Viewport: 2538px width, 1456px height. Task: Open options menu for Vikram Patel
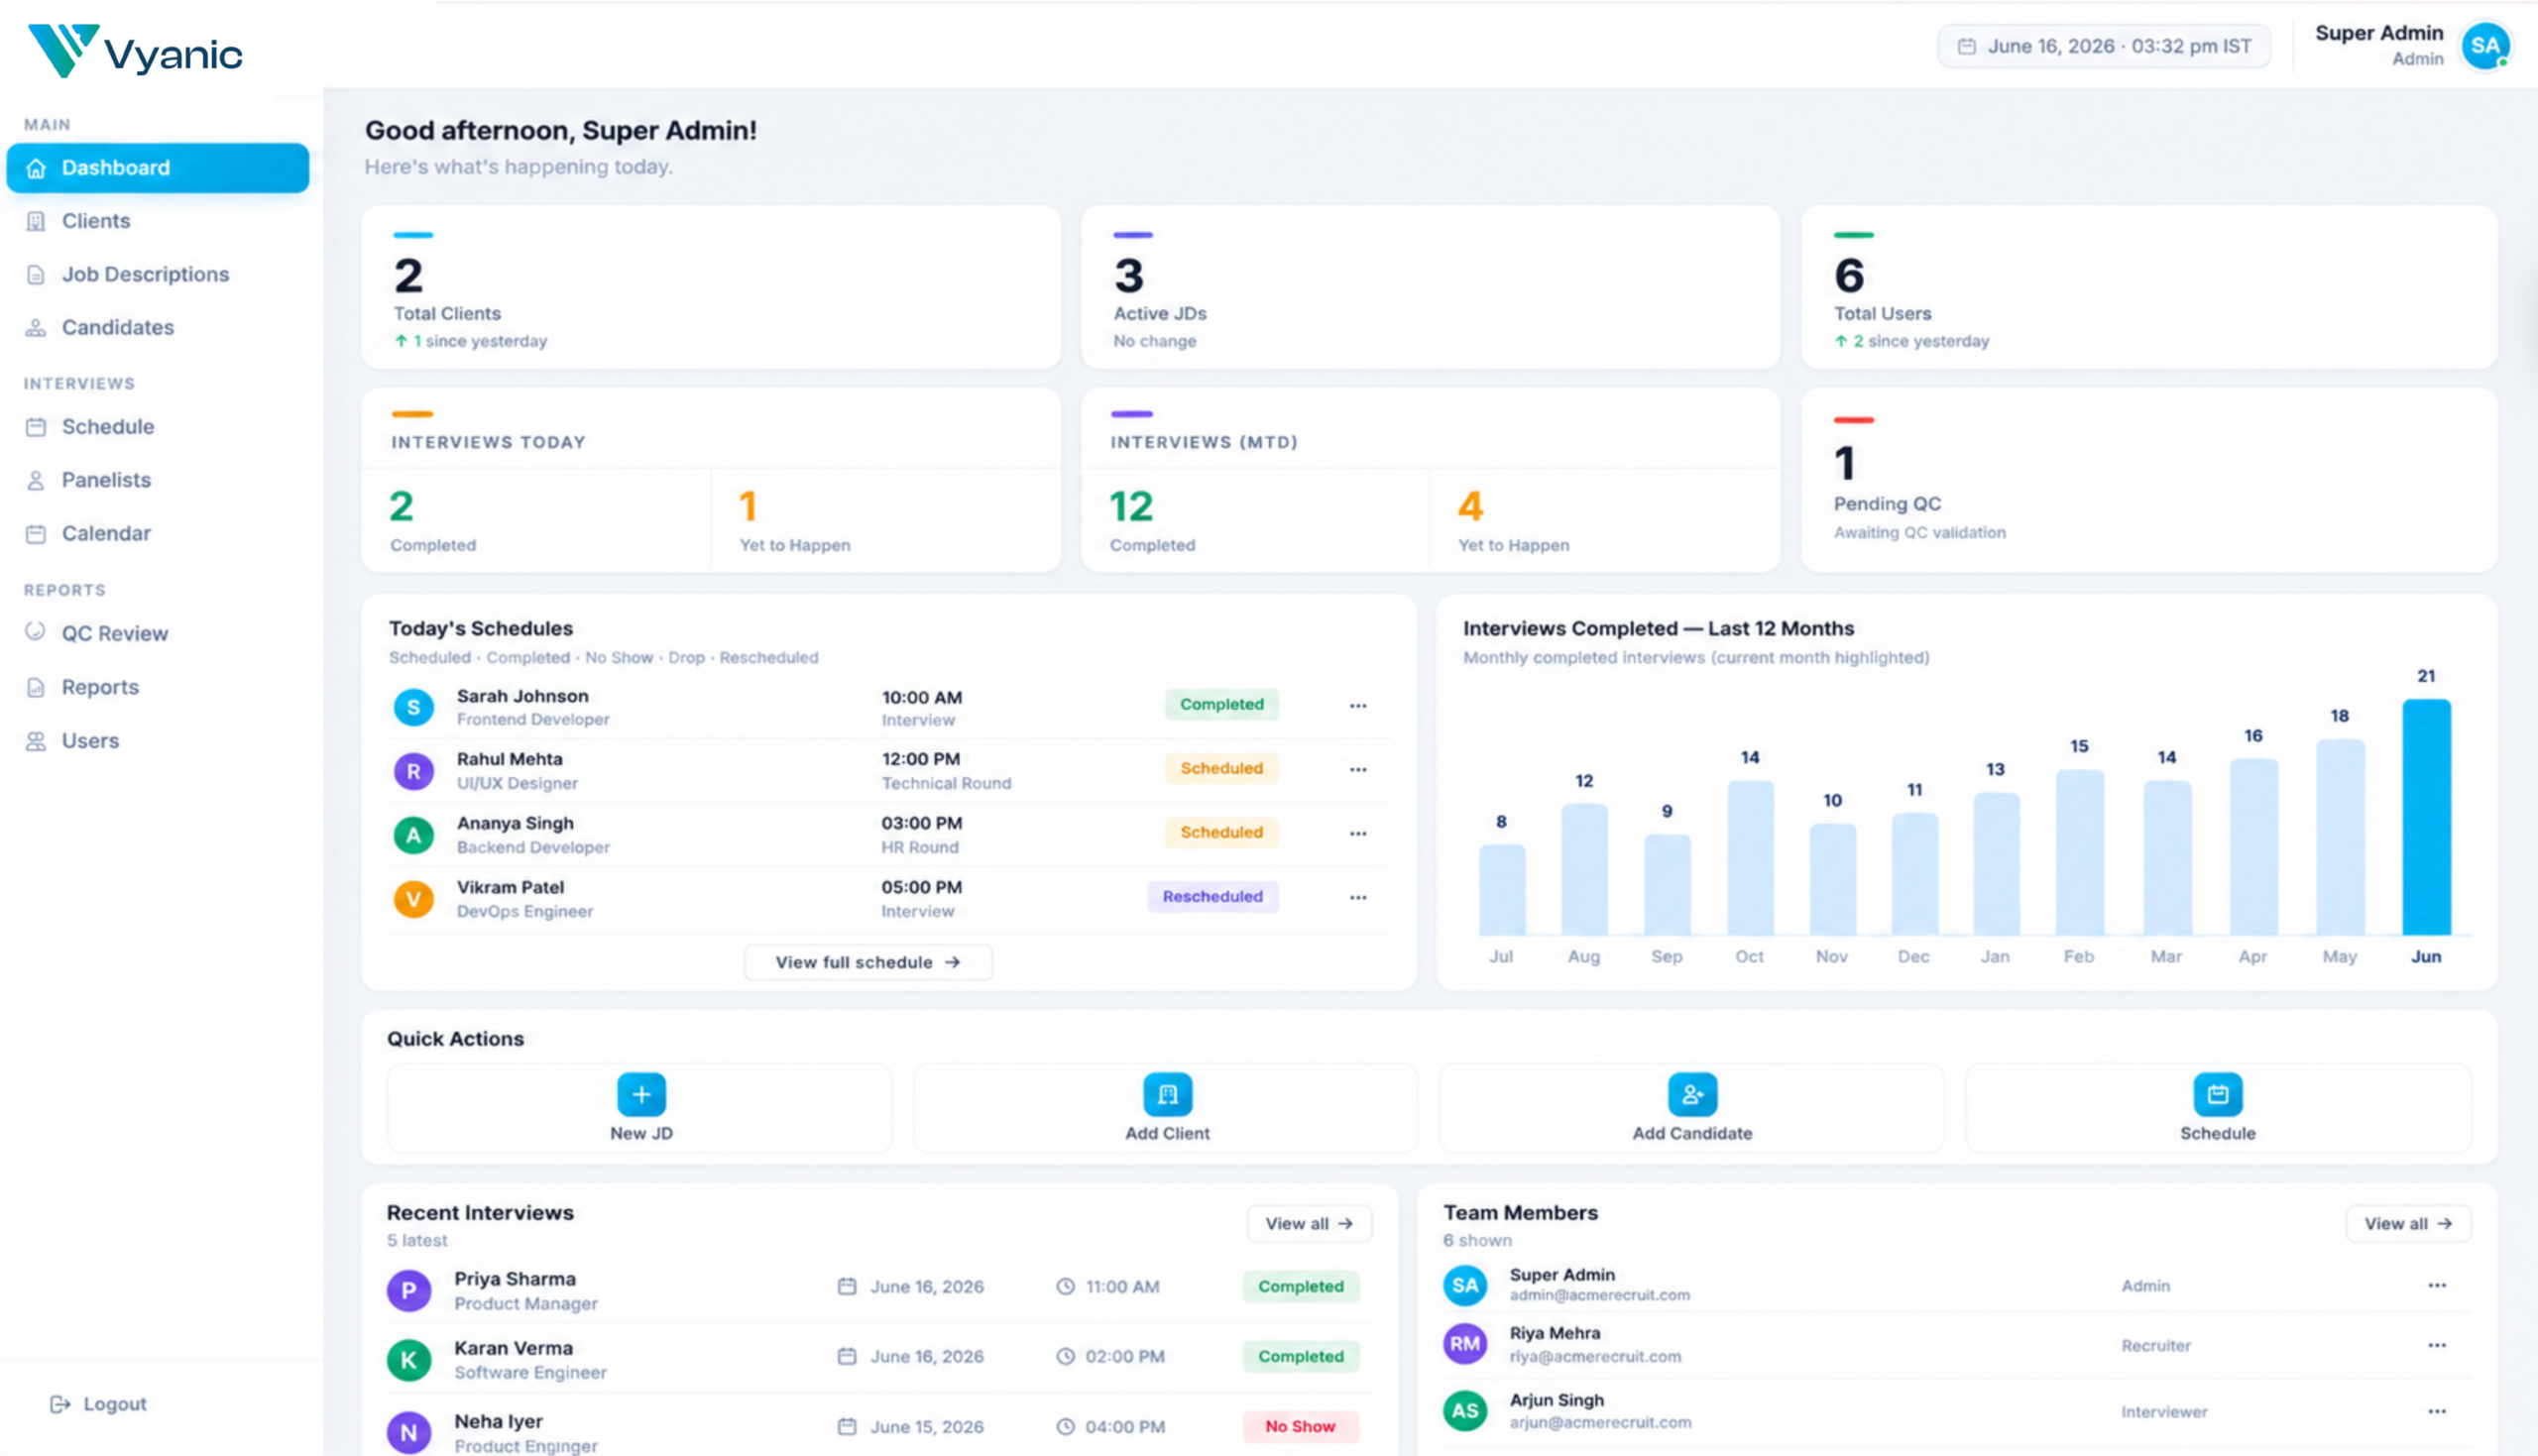(1358, 898)
